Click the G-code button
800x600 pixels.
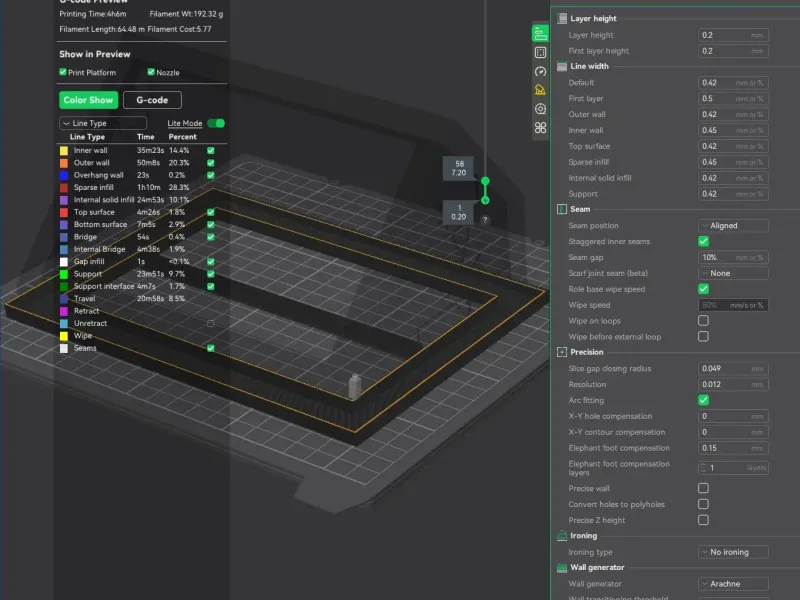pos(152,100)
